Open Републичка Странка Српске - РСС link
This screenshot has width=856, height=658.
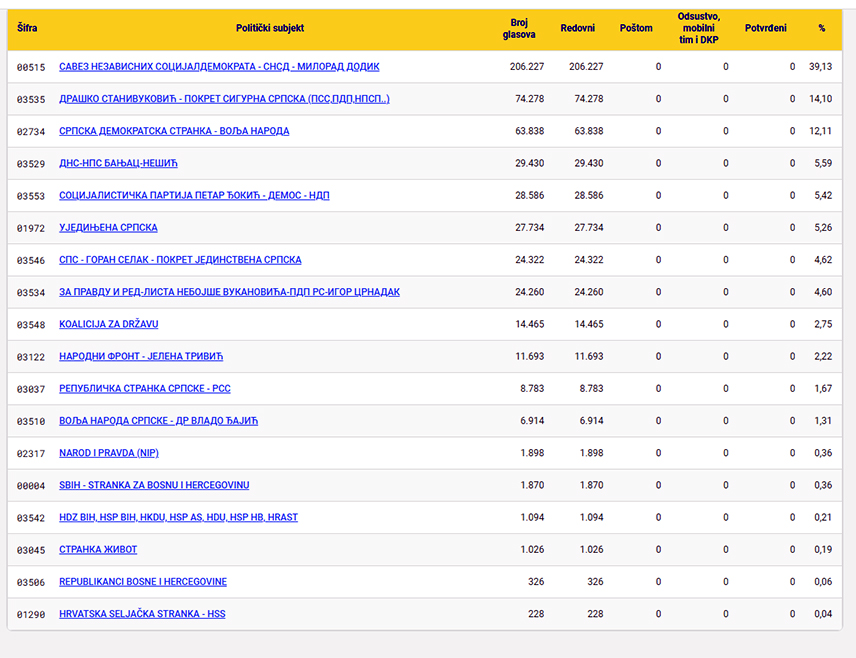pyautogui.click(x=145, y=389)
